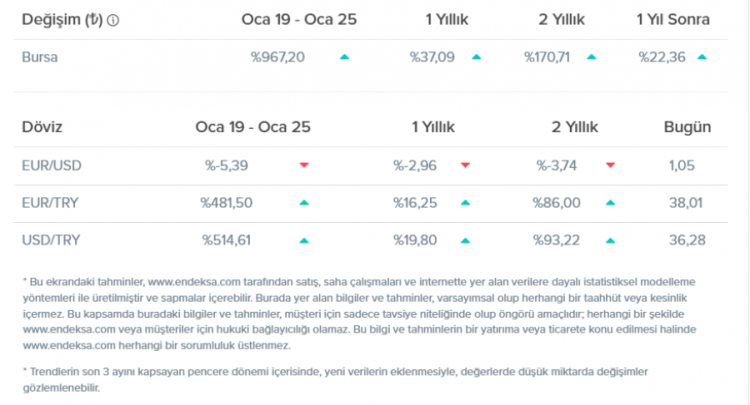Image resolution: width=750 pixels, height=405 pixels.
Task: Click the green arrow next to %514,61
Action: tap(304, 241)
